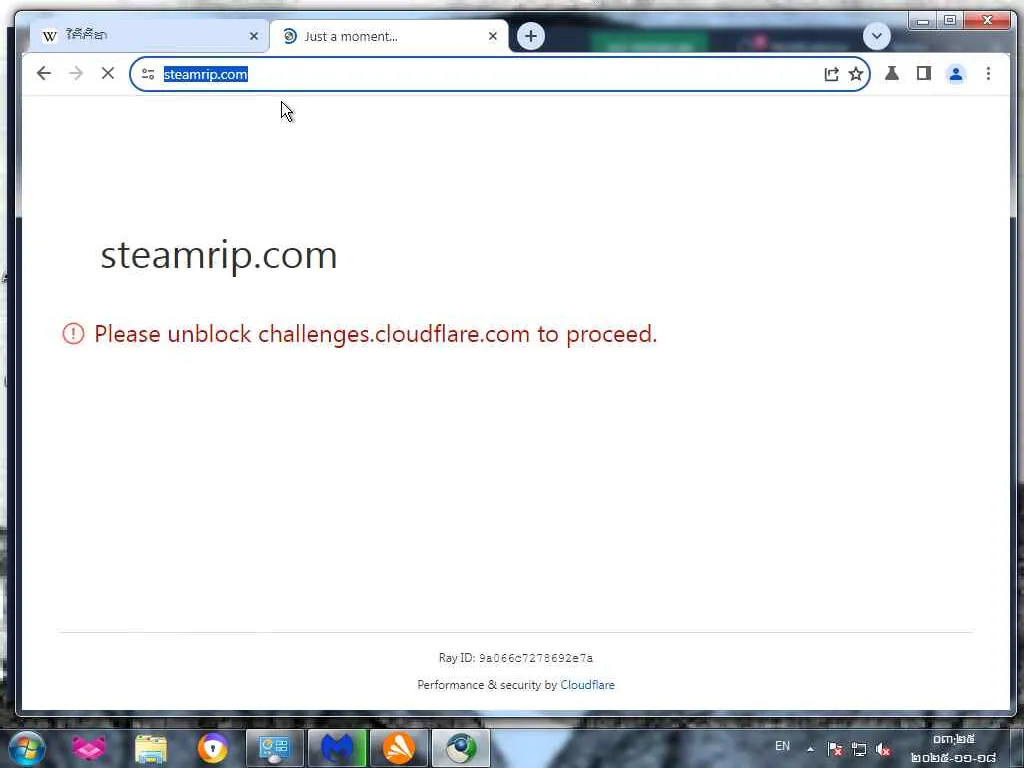Show hidden system tray icons
1024x768 pixels.
pos(810,749)
